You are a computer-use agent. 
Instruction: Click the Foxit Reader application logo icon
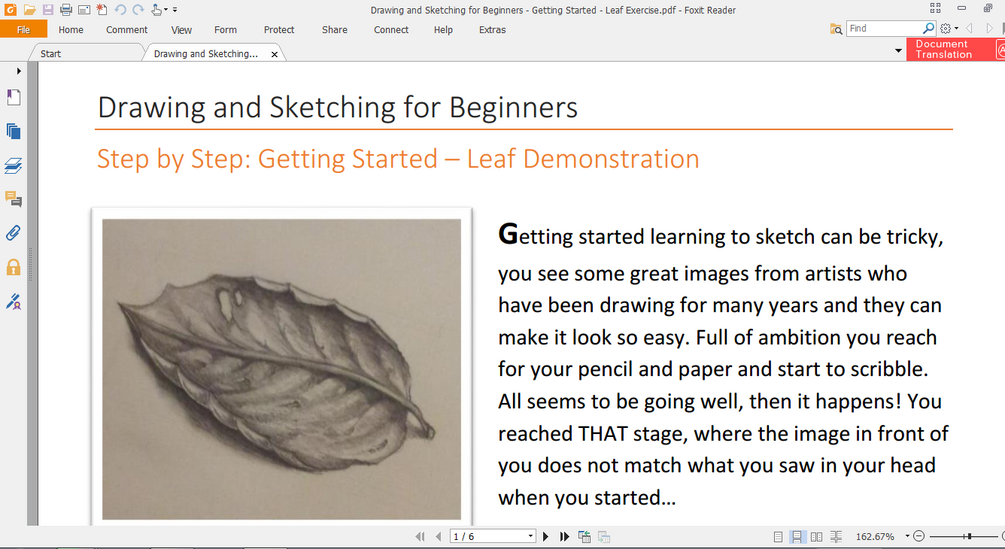tap(10, 10)
